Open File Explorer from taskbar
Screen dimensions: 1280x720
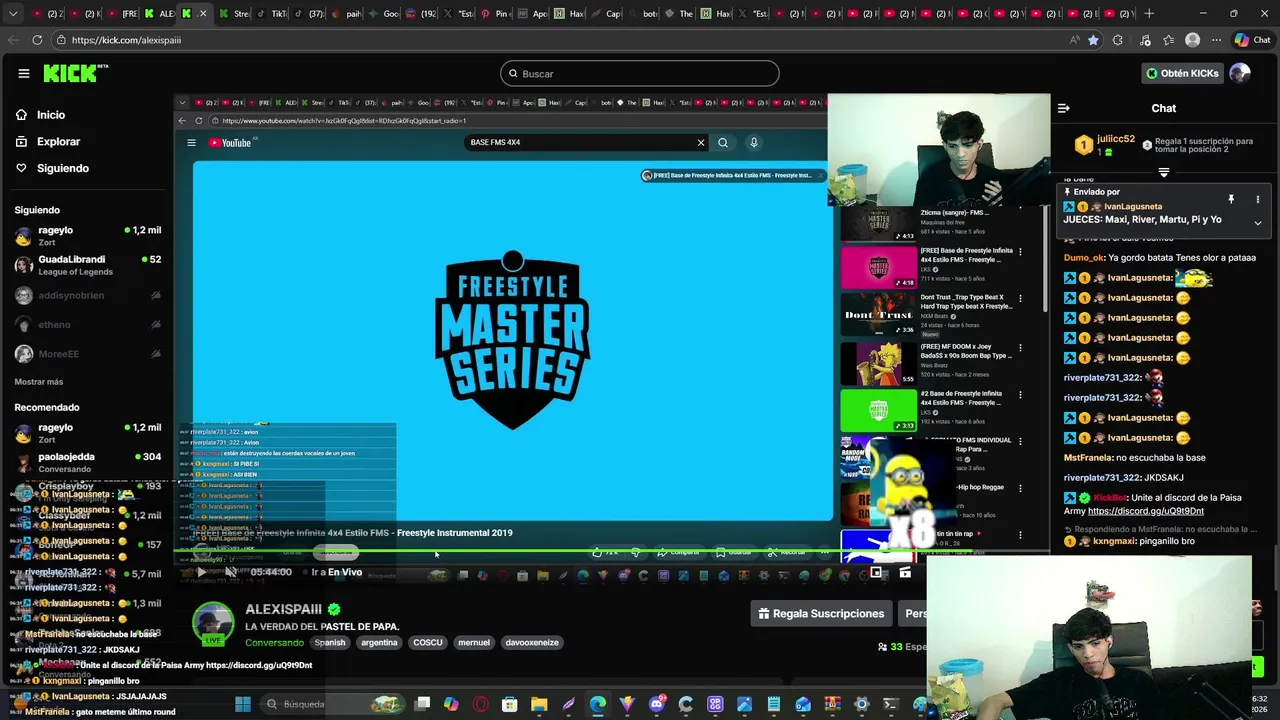pos(539,704)
